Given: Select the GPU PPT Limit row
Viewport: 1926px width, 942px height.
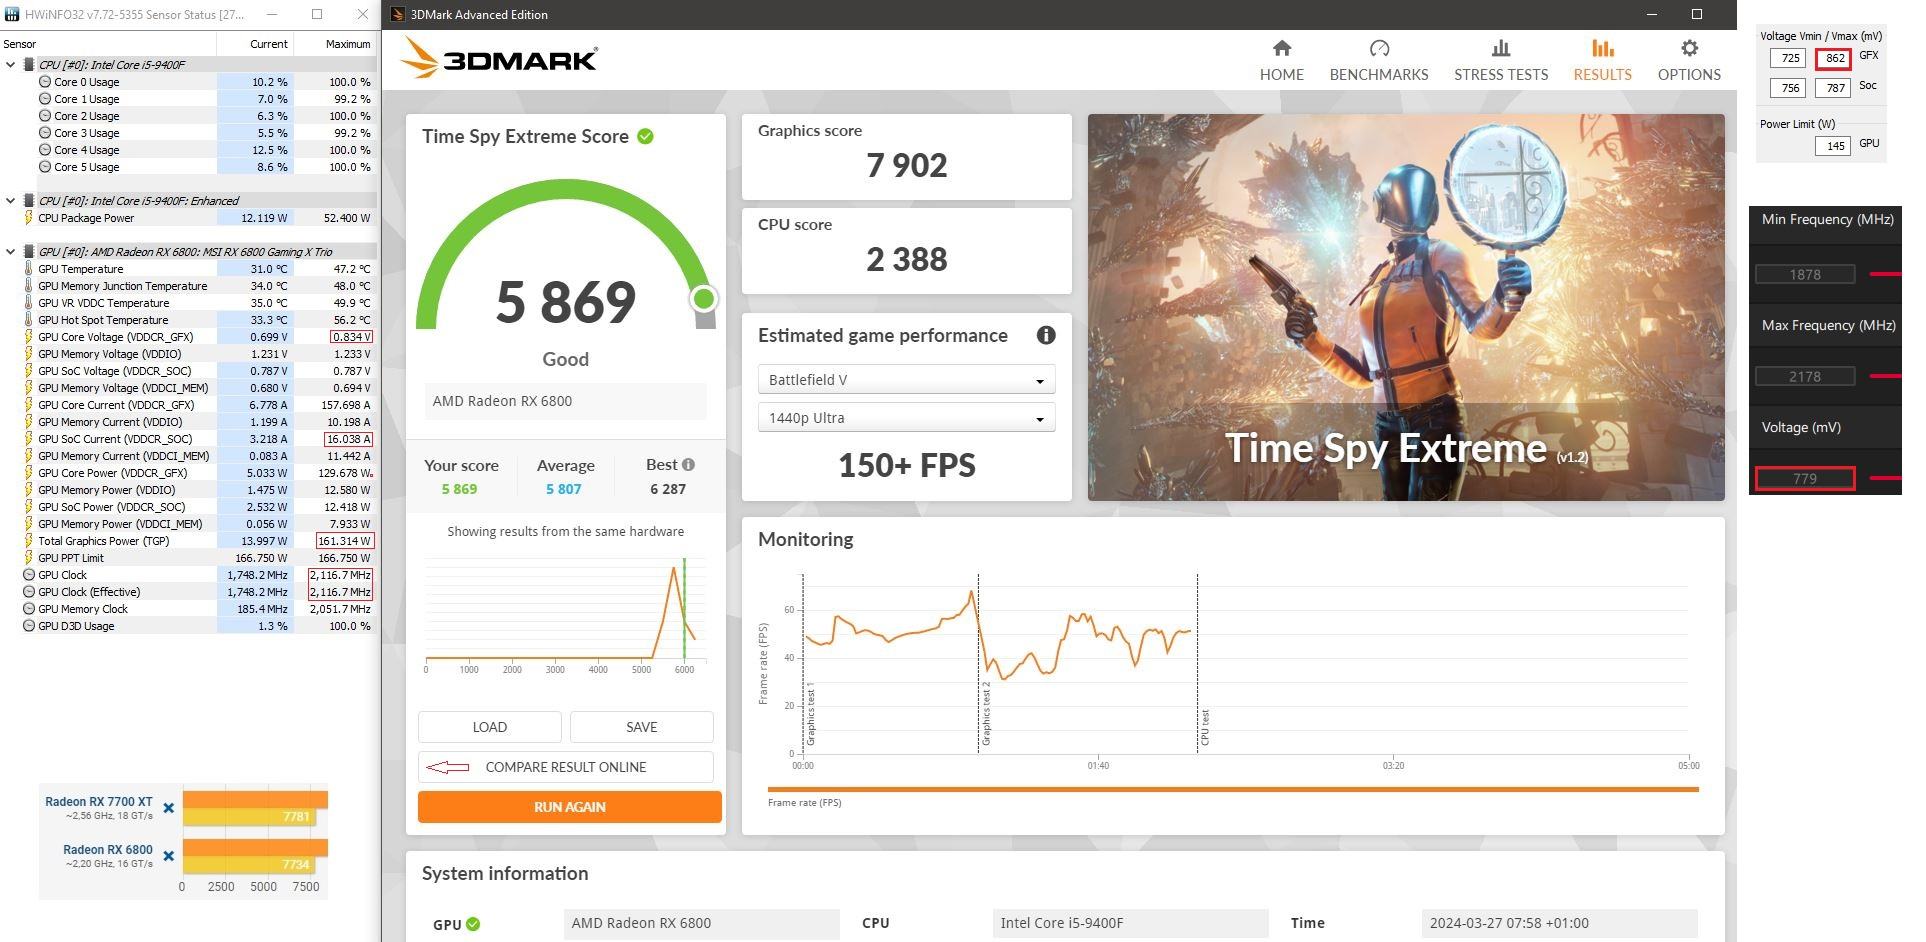Looking at the screenshot, I should [188, 558].
